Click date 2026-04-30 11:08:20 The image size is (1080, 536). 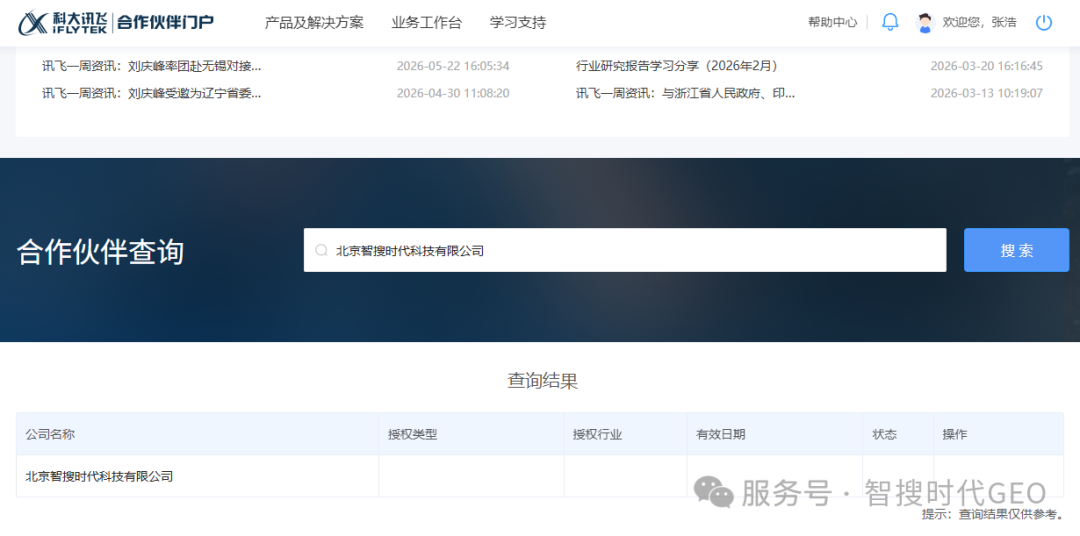click(x=453, y=93)
